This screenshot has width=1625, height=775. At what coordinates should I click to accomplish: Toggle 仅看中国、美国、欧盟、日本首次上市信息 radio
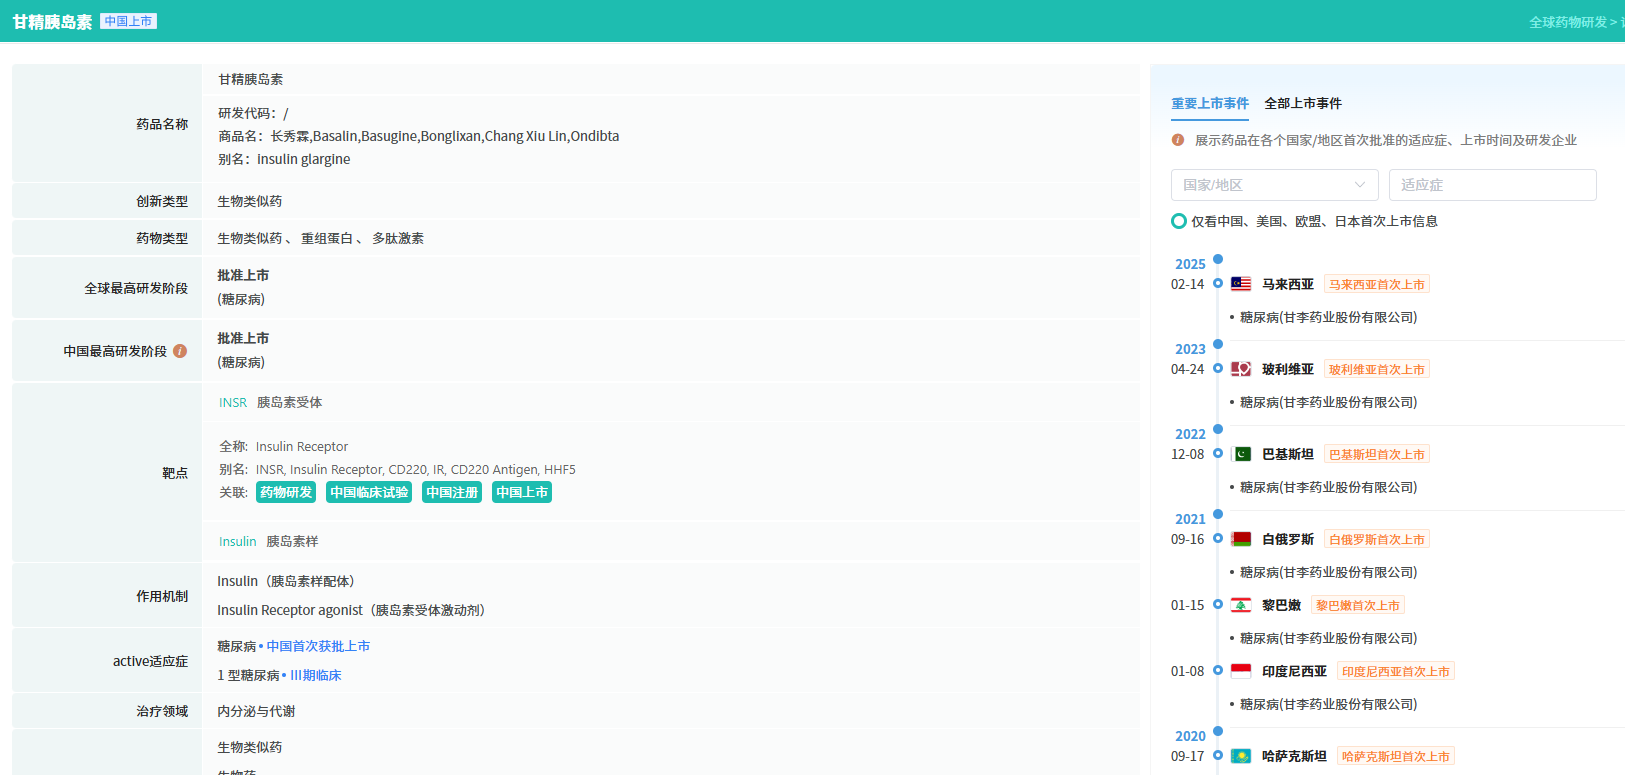(x=1179, y=221)
